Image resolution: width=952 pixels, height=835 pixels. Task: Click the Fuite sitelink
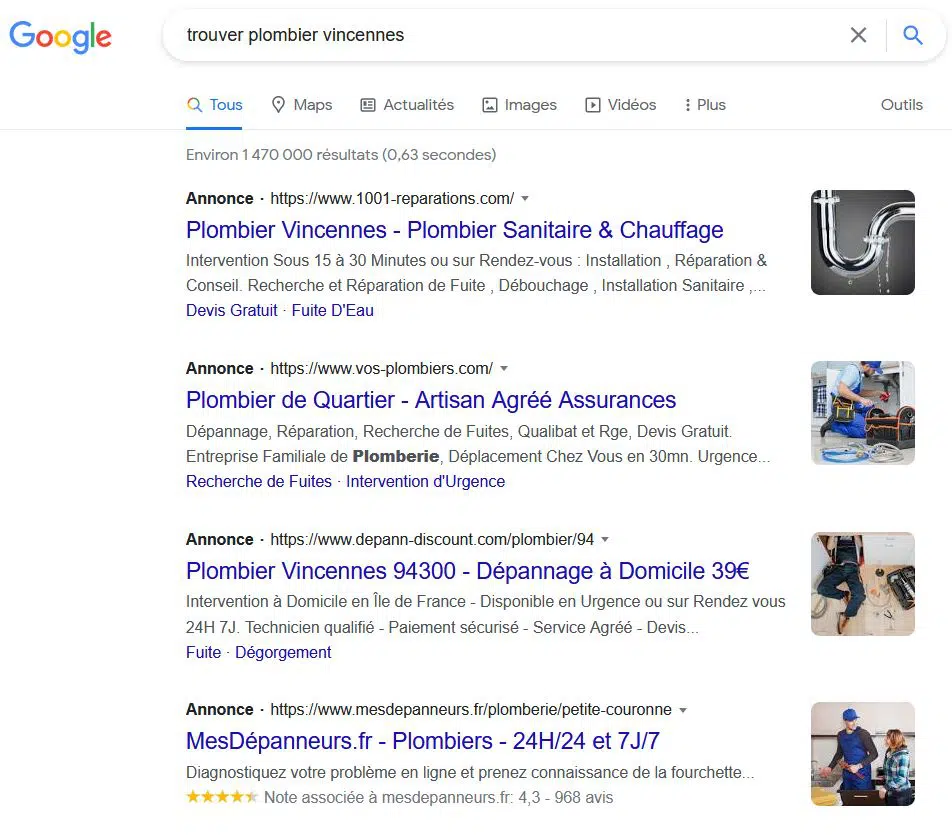point(203,652)
